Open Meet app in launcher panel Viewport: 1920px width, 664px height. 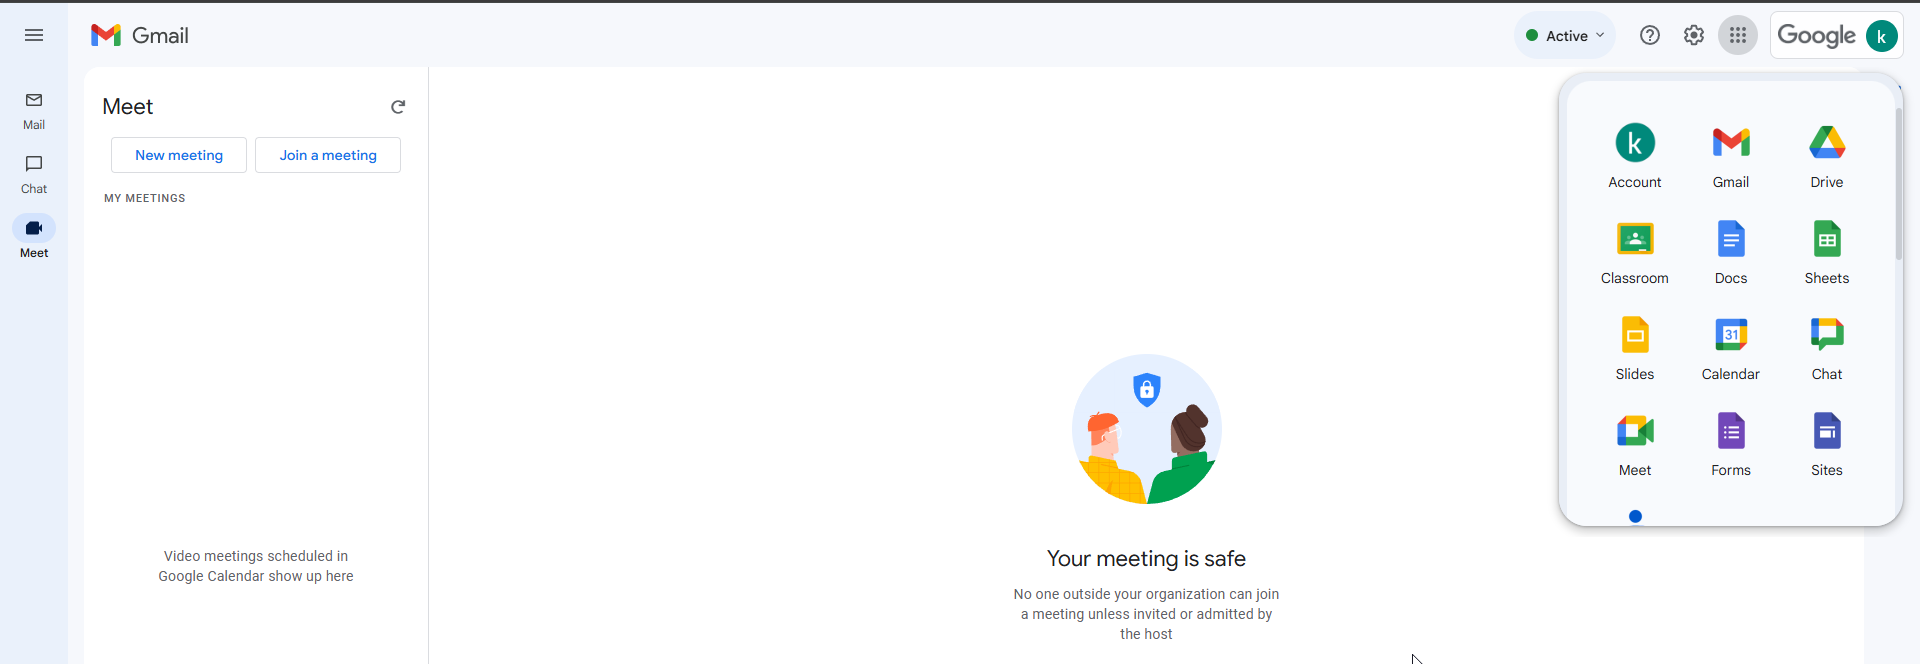(1634, 444)
